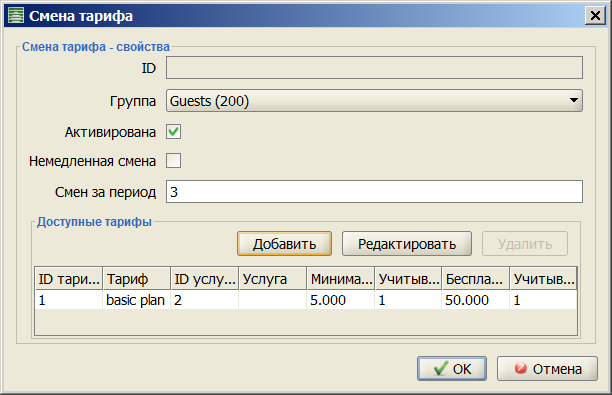Click the red icon on the Отмена button
Viewport: 612px width, 395px height.
pyautogui.click(x=520, y=368)
